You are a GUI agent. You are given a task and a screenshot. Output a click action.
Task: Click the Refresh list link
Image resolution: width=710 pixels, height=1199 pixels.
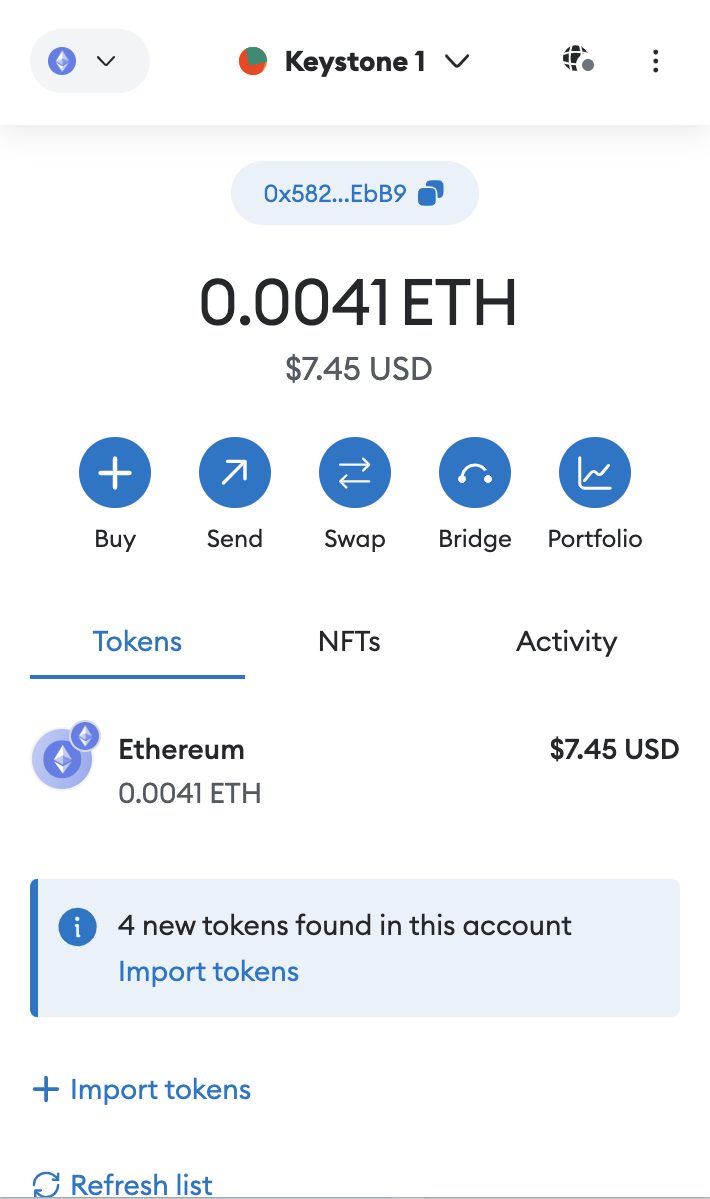141,1185
